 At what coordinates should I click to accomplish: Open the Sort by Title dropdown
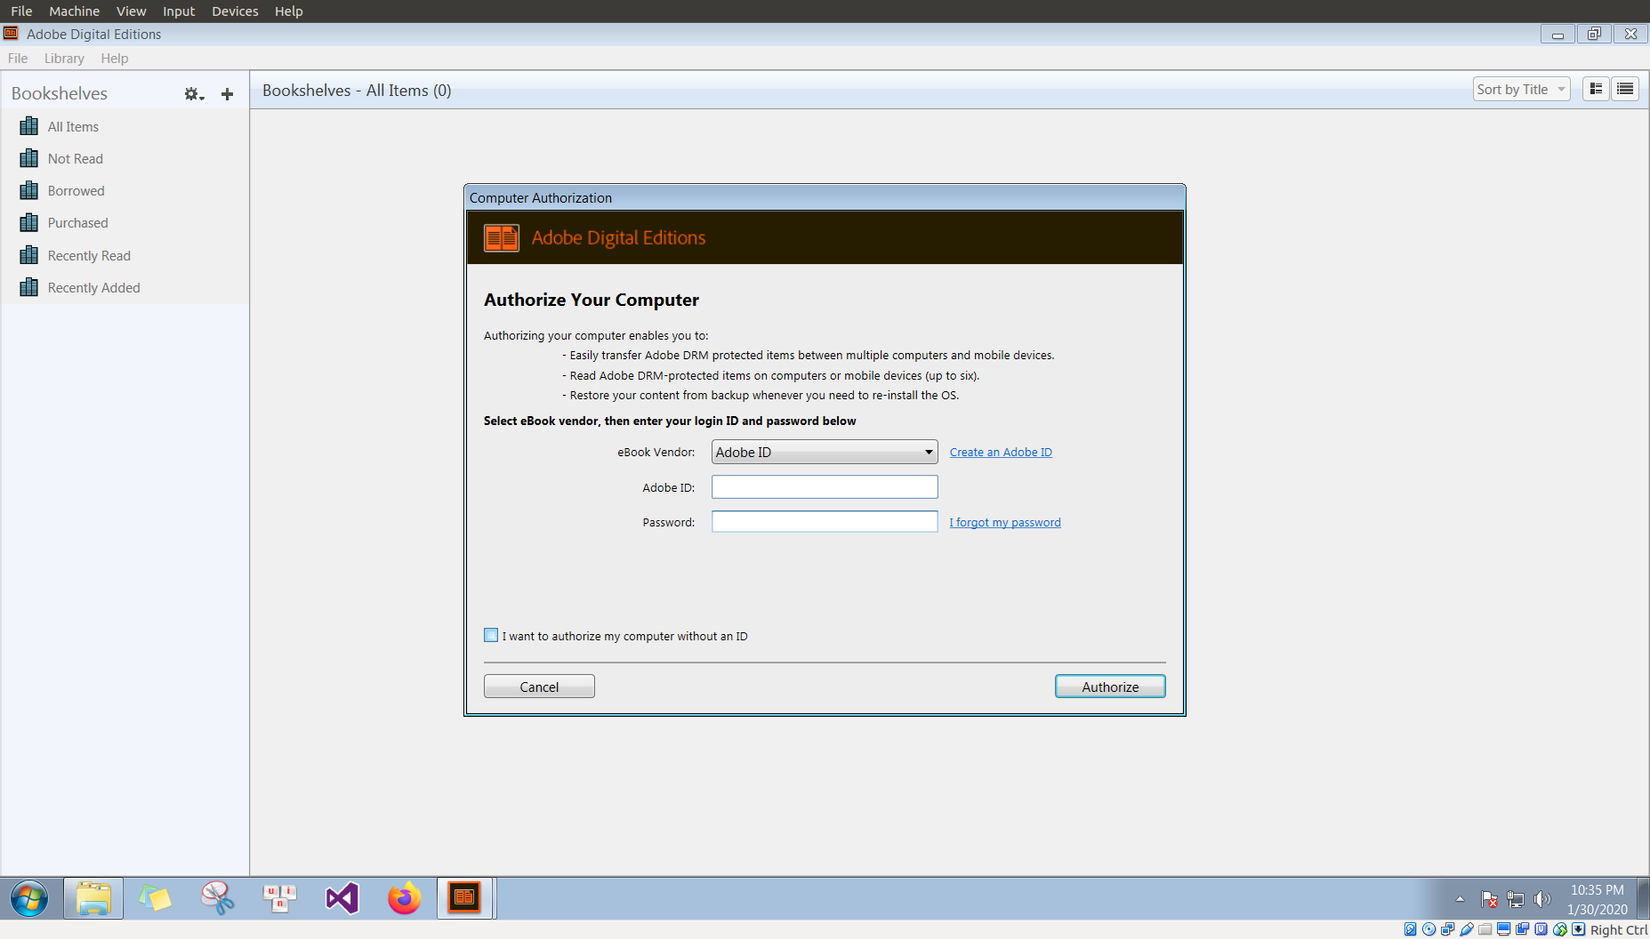pos(1521,89)
